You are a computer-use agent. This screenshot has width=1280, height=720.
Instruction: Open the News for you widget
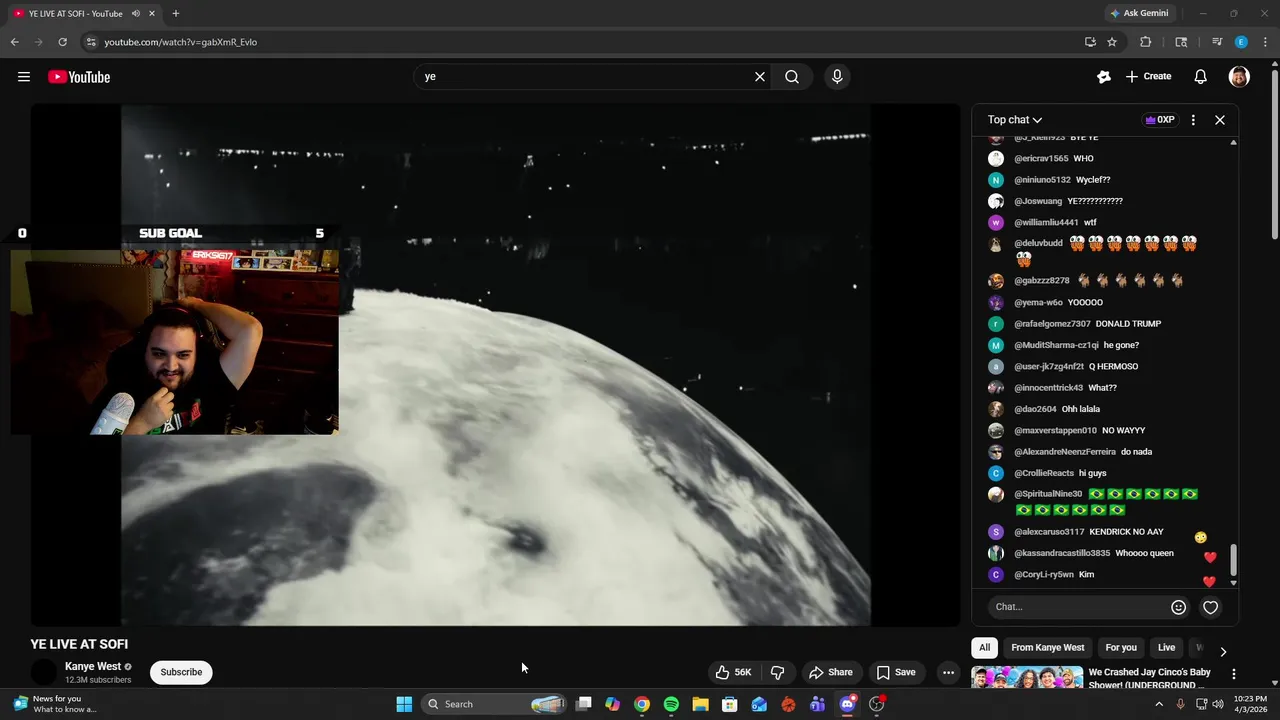pos(56,704)
